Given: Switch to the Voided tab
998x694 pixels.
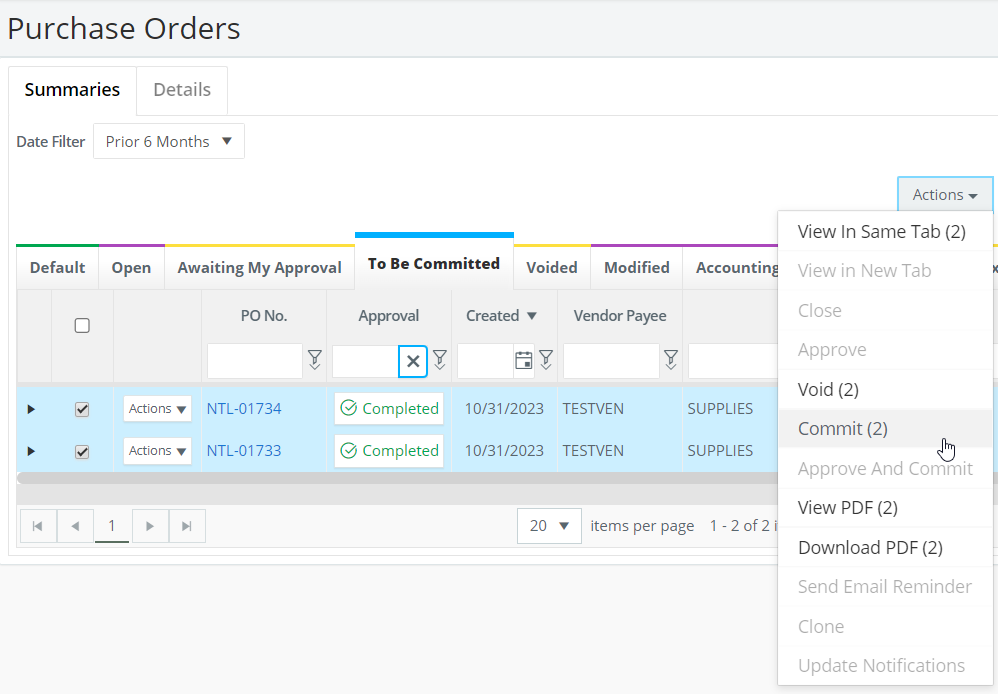Looking at the screenshot, I should pos(551,267).
